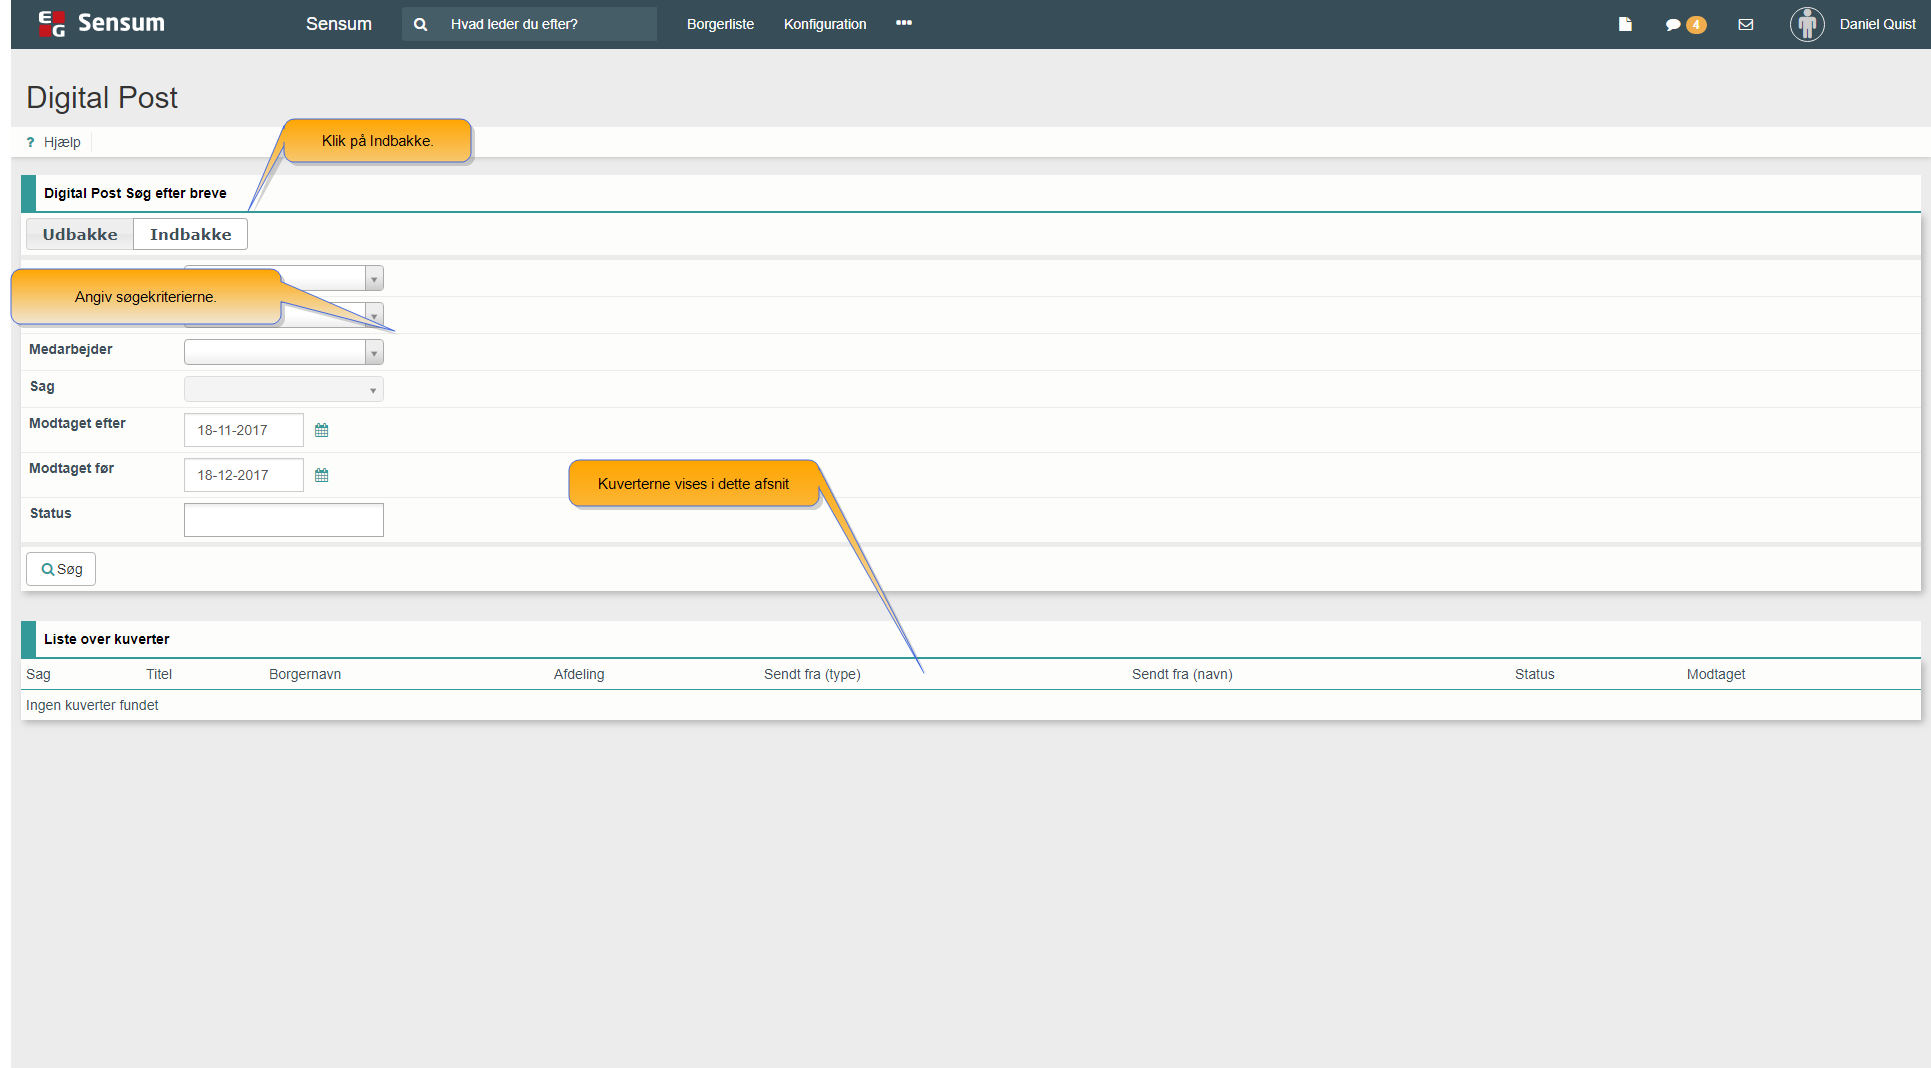The width and height of the screenshot is (1931, 1068).
Task: Click the Sensum logo icon
Action: [x=52, y=24]
